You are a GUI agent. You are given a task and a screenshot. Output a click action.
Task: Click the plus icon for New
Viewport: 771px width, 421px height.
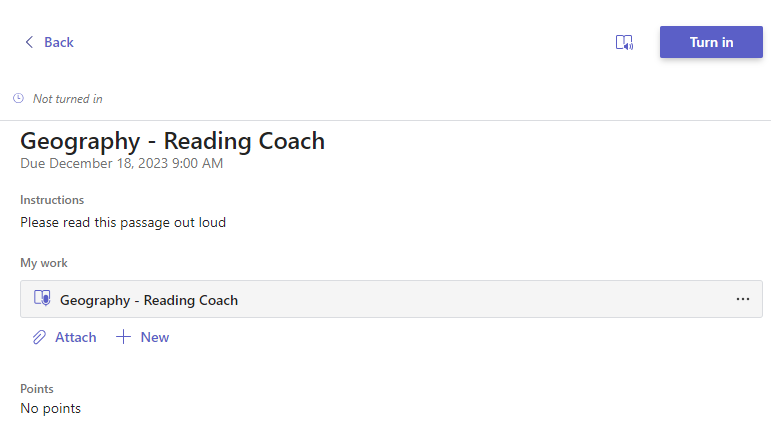click(124, 338)
